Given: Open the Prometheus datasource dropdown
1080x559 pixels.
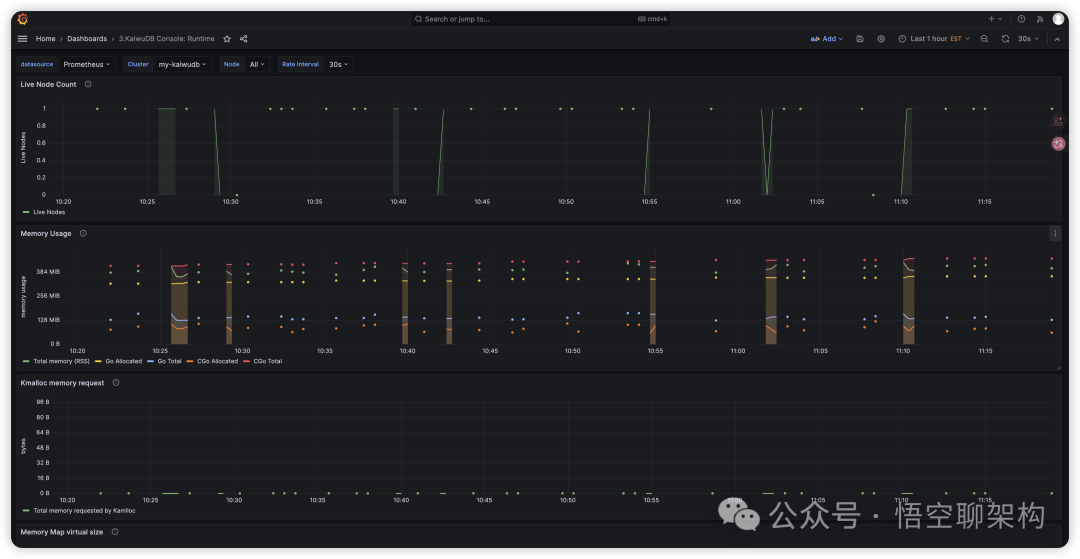Looking at the screenshot, I should pyautogui.click(x=87, y=64).
